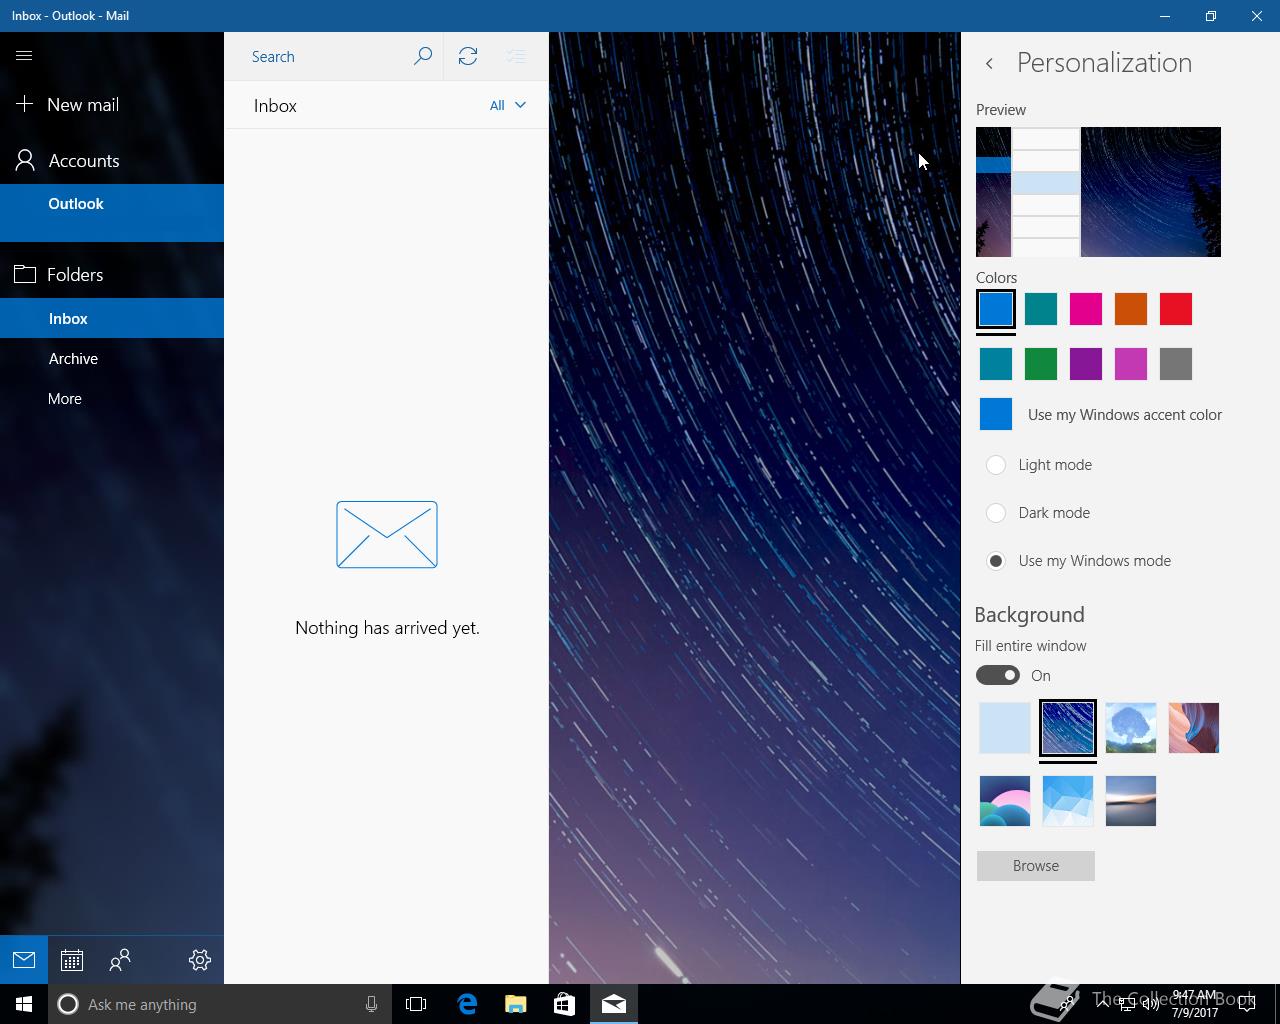
Task: Click the Cortana Ask me anything box
Action: [218, 1004]
